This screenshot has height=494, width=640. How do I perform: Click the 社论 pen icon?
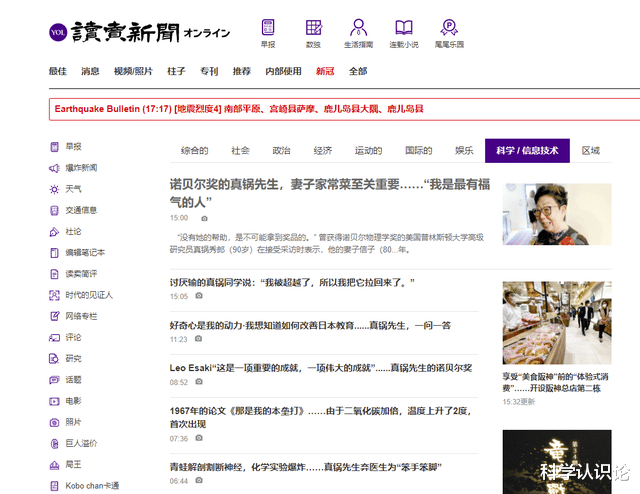tap(54, 231)
